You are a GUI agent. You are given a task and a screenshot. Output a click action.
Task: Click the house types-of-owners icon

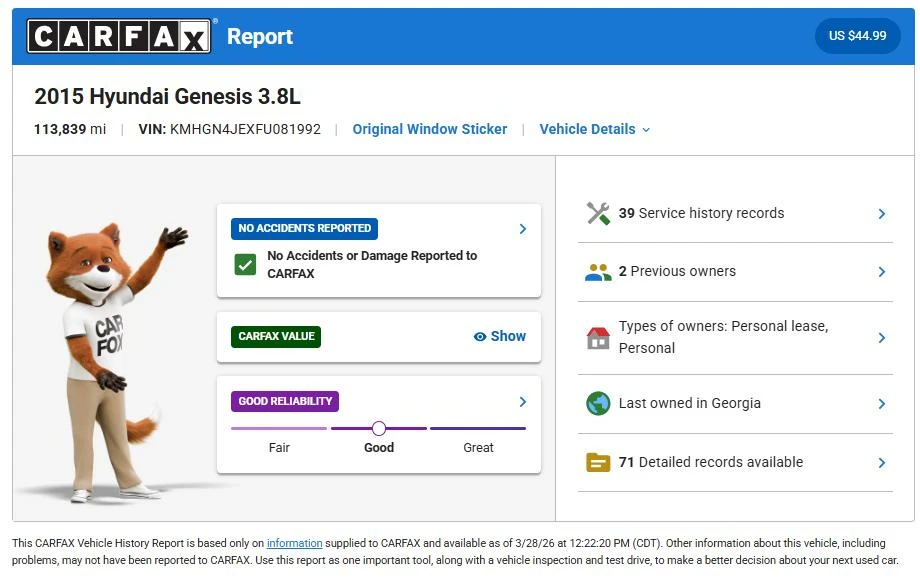point(598,338)
